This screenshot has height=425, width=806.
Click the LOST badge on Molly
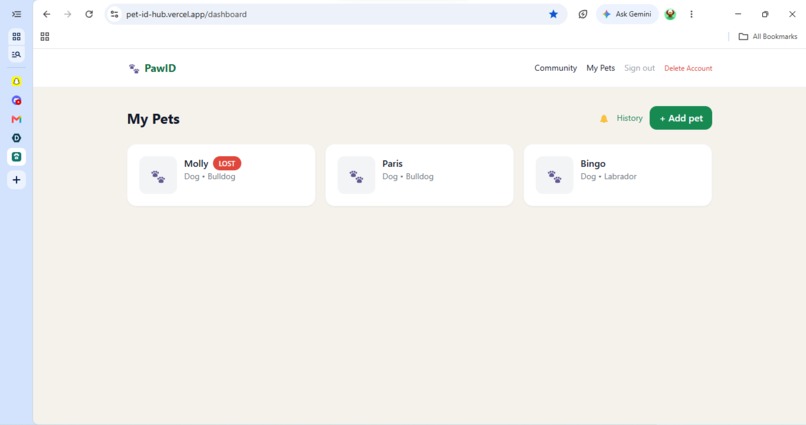[x=227, y=163]
